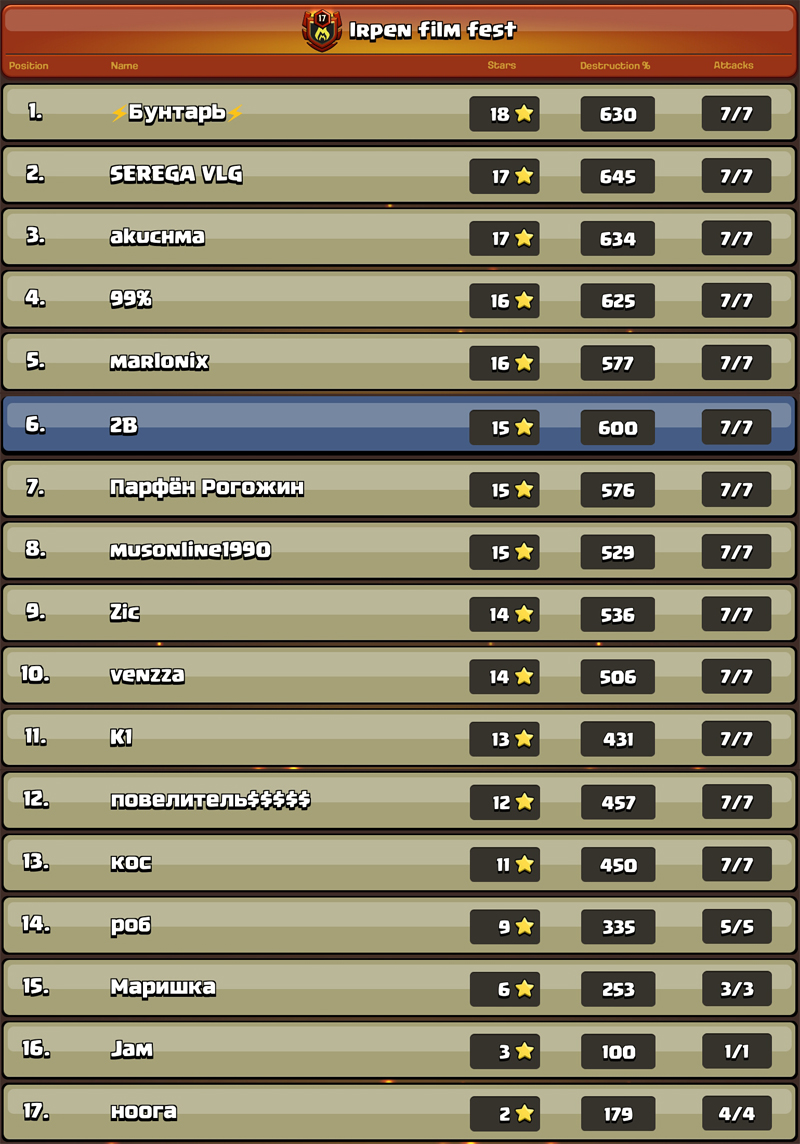Click the star icon in venzza's row
The height and width of the screenshot is (1144, 800).
[524, 677]
